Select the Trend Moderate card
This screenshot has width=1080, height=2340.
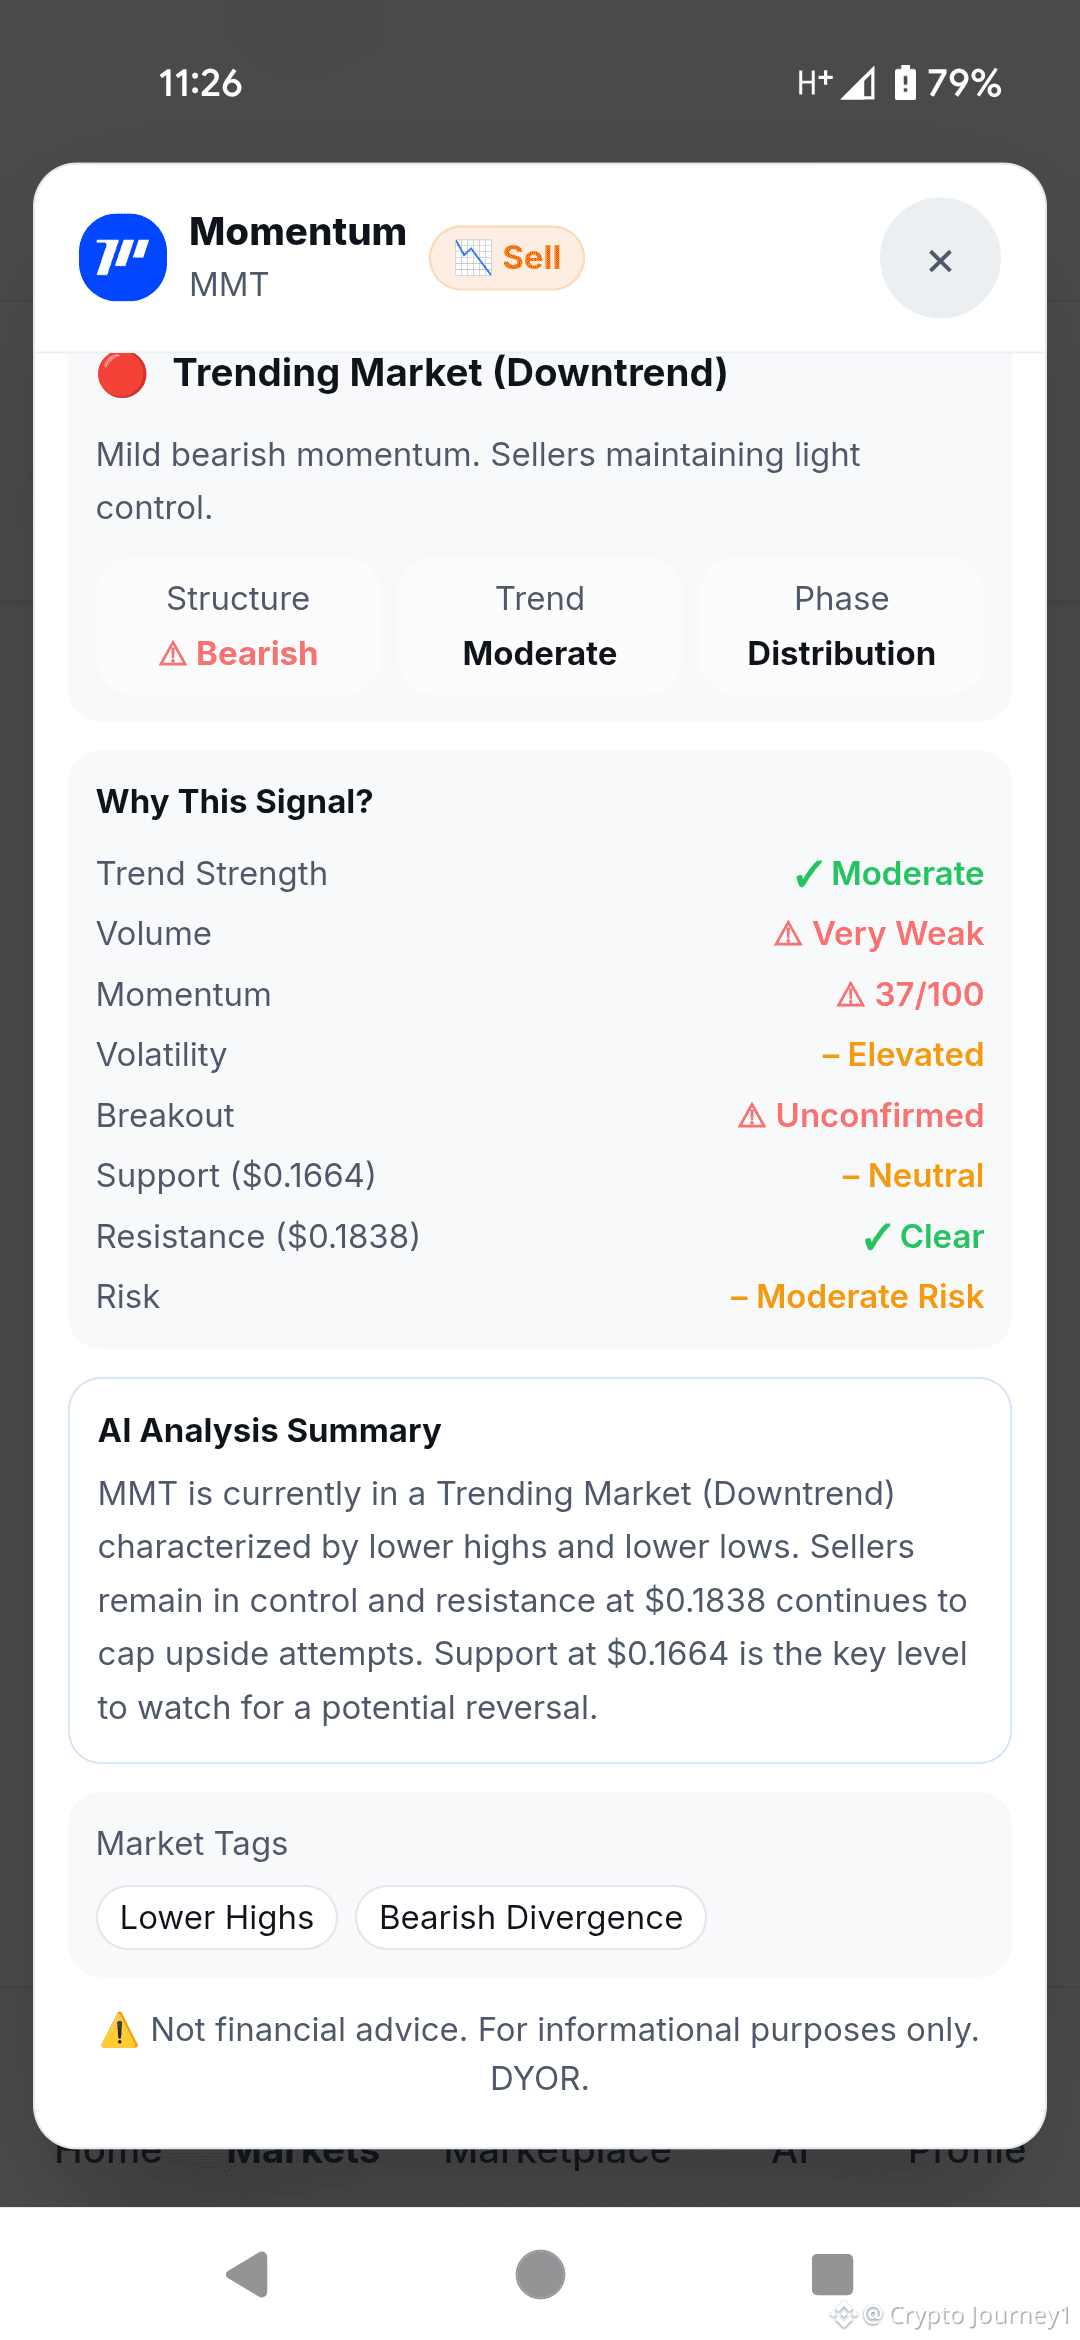click(540, 626)
